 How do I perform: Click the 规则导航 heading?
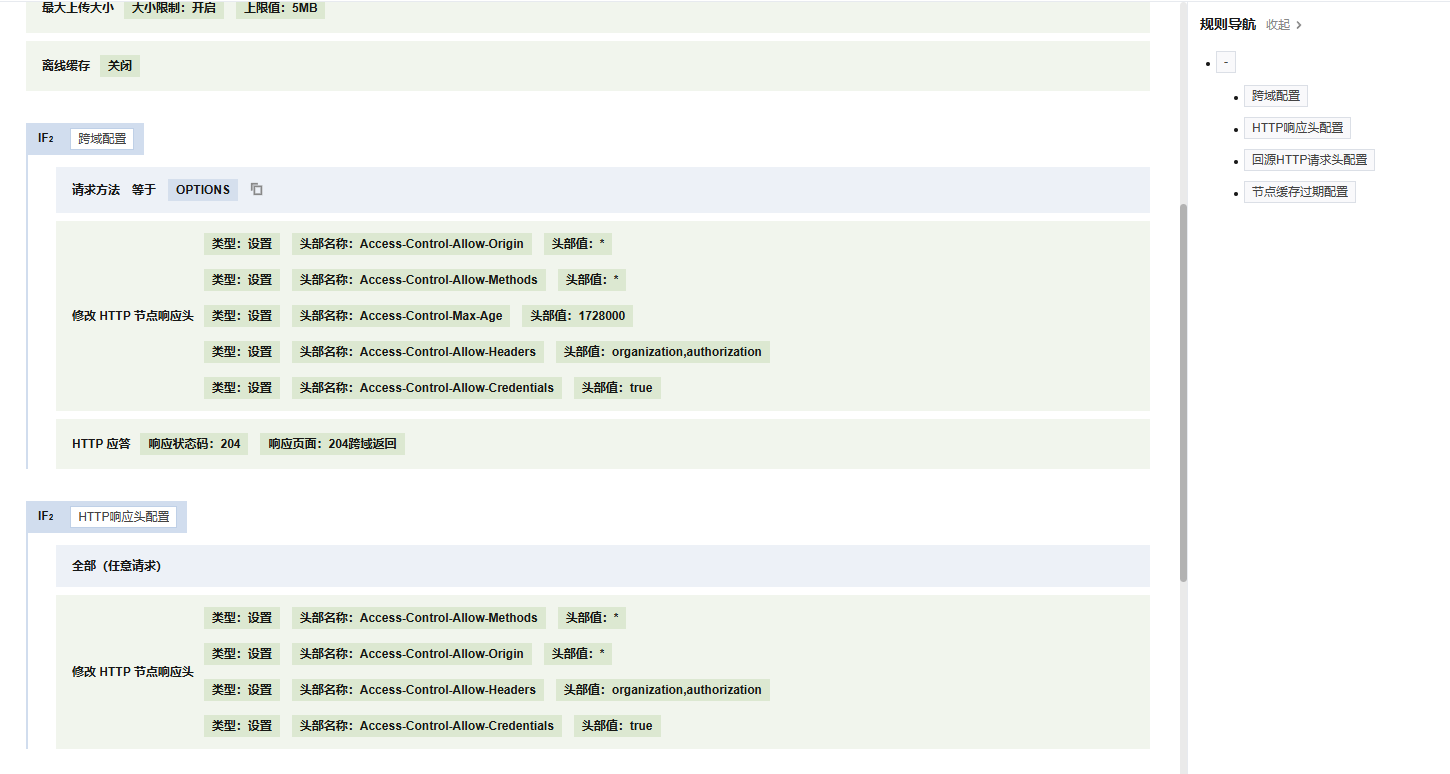tap(1228, 25)
